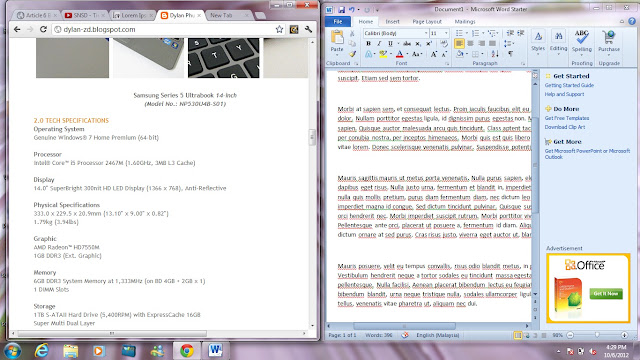Open the Font dialog launcher
The image size is (640, 360).
coord(447,64)
